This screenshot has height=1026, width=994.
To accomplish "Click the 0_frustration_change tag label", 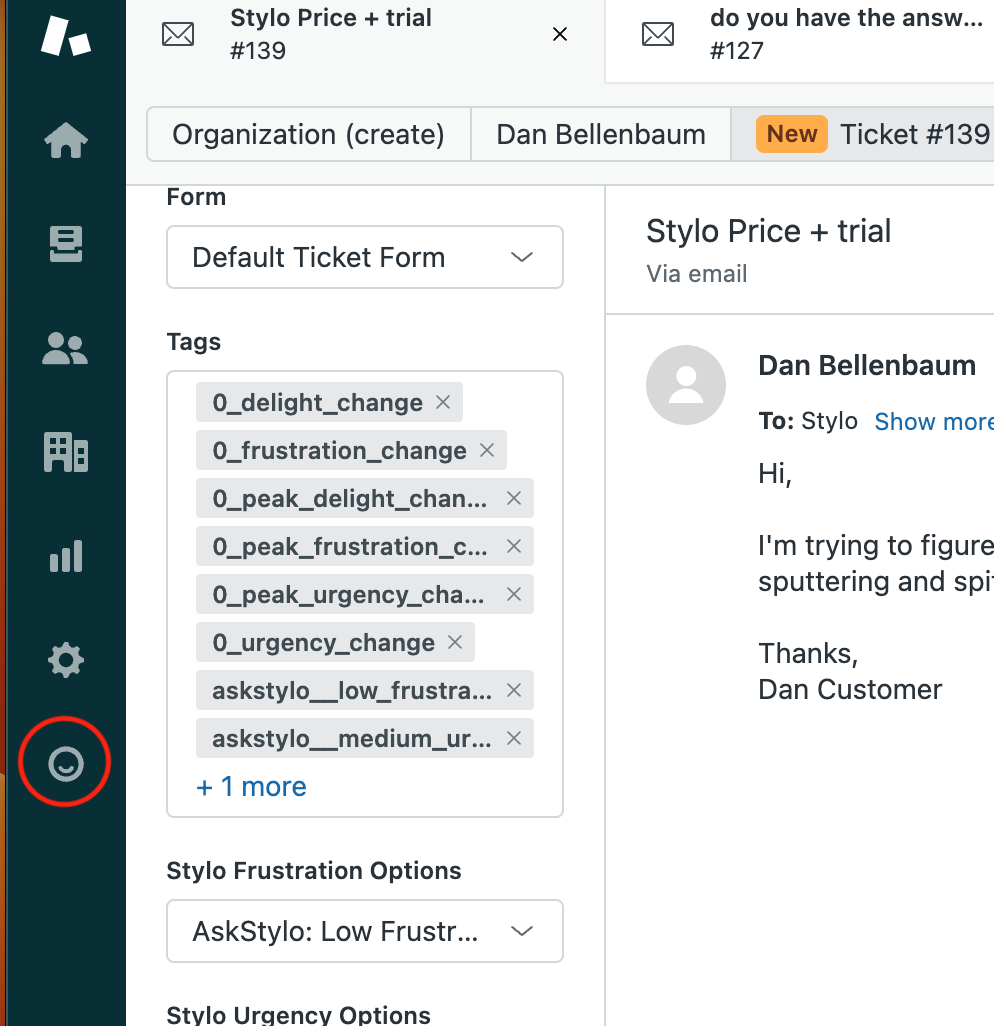I will 339,450.
